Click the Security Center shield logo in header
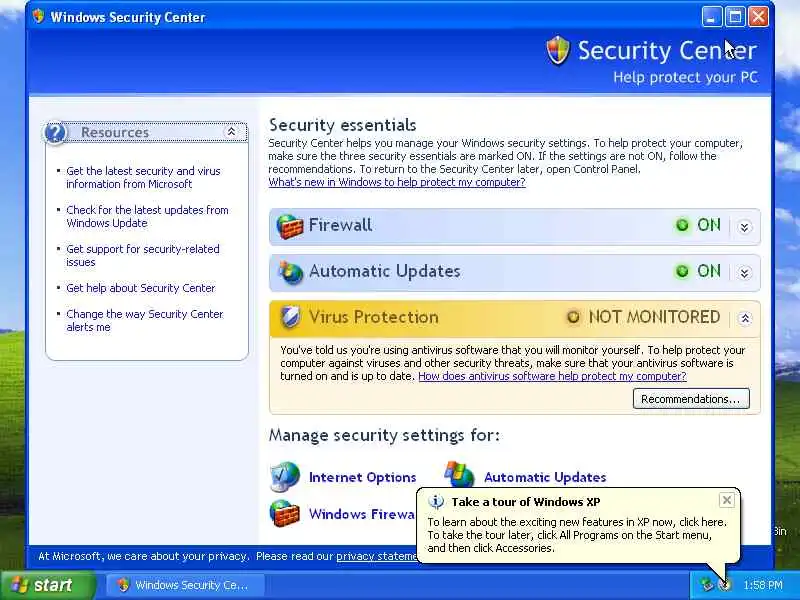 (x=558, y=50)
